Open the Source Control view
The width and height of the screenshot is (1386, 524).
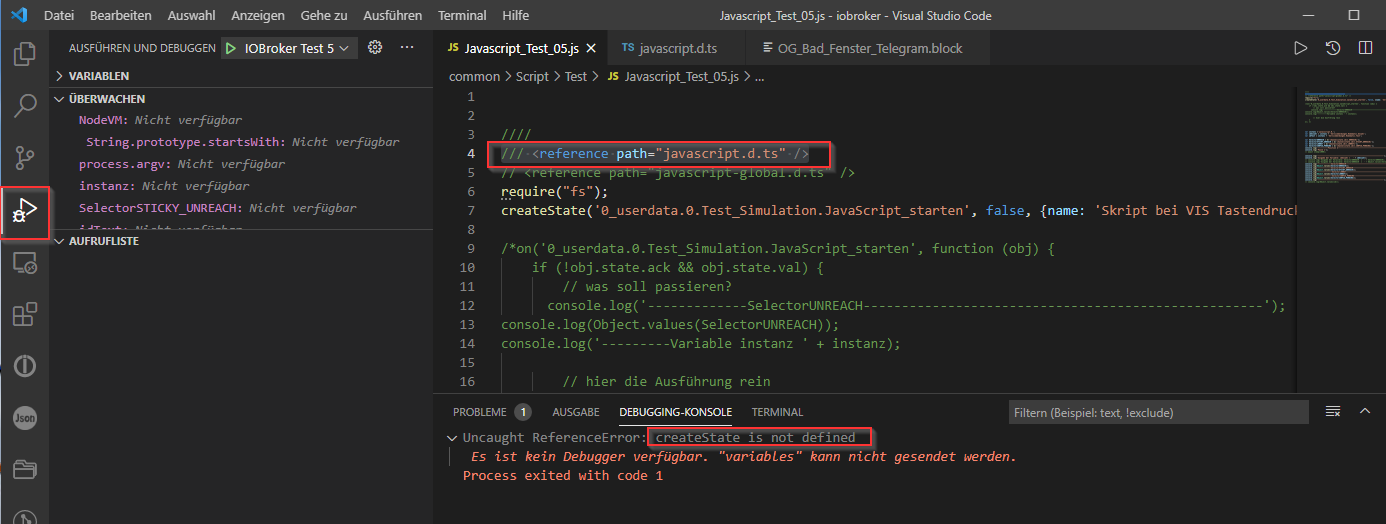tap(25, 158)
